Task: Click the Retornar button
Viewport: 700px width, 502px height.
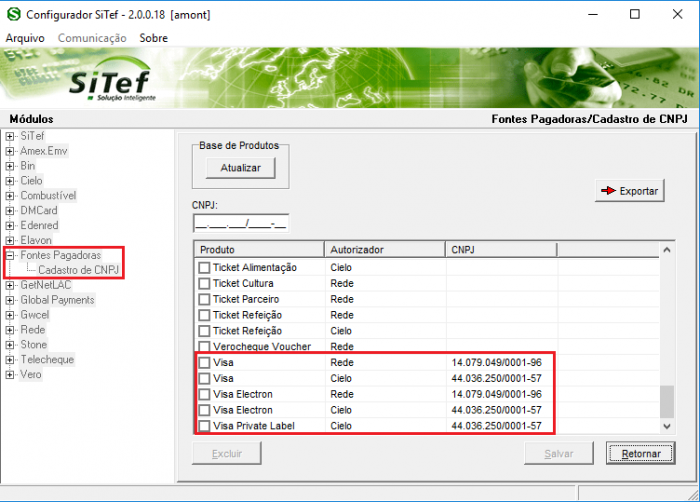Action: click(641, 453)
